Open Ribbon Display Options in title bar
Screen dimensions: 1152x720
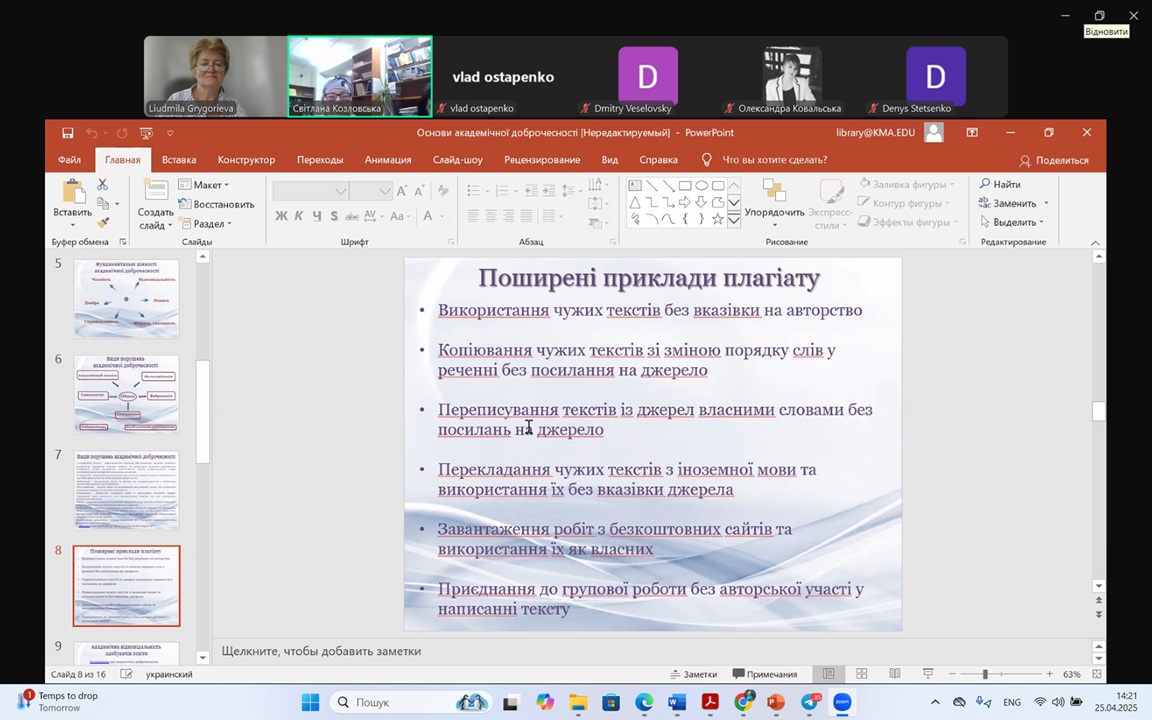coord(972,133)
